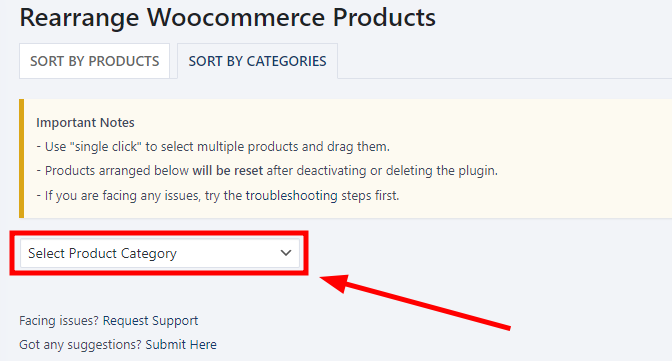Click the note about deactivating the plugin
Image resolution: width=672 pixels, height=361 pixels.
coord(267,171)
